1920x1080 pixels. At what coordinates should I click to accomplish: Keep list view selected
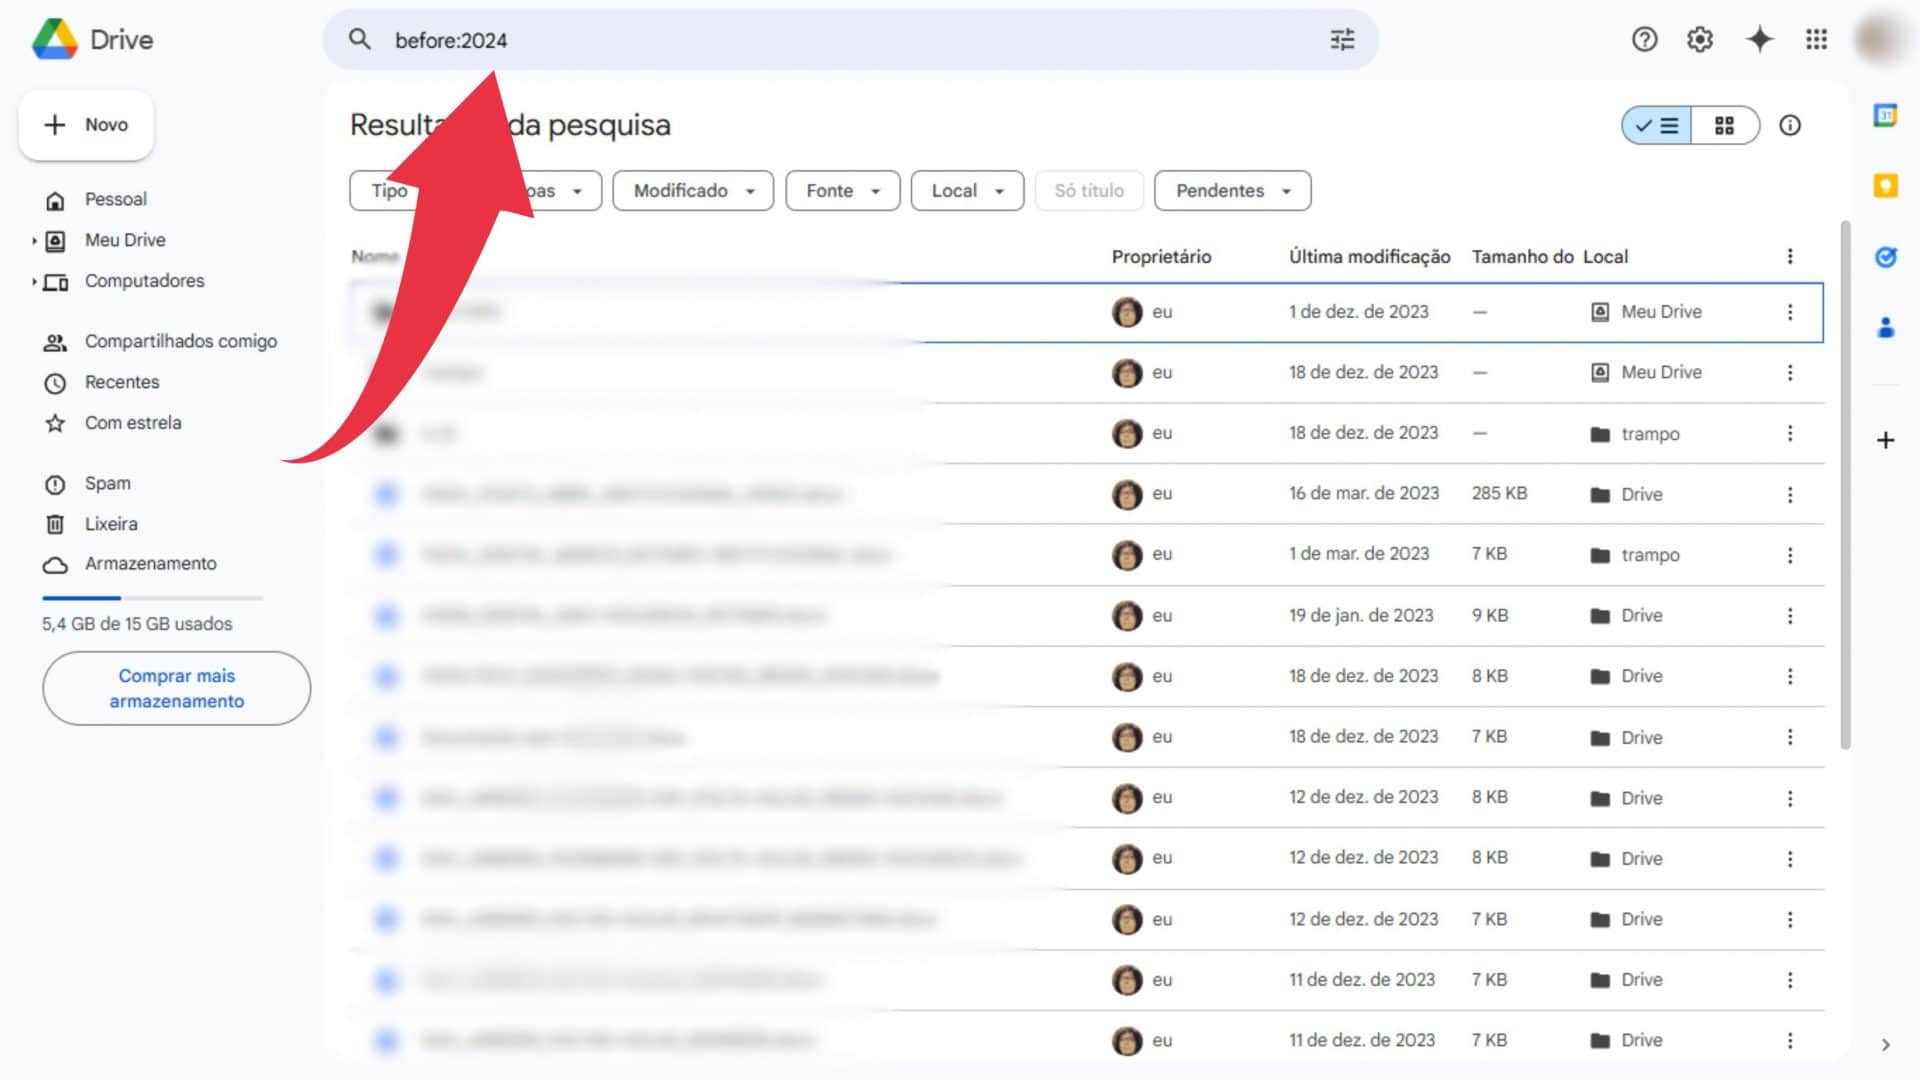1655,125
